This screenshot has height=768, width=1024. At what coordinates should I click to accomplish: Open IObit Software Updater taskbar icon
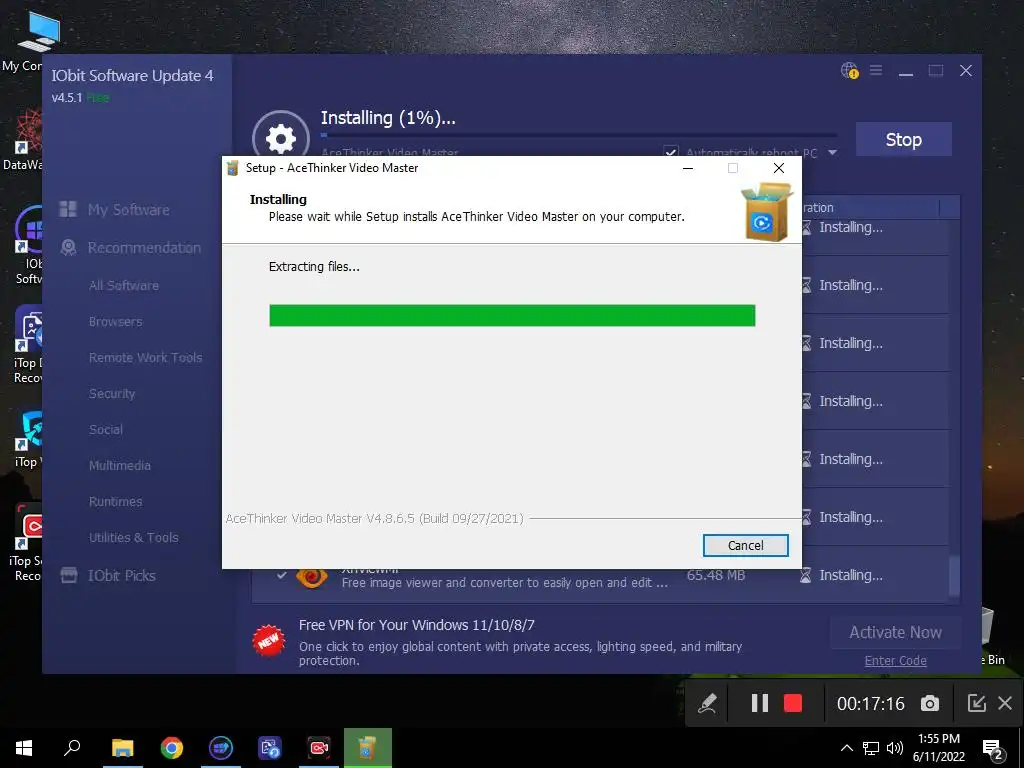(x=221, y=748)
